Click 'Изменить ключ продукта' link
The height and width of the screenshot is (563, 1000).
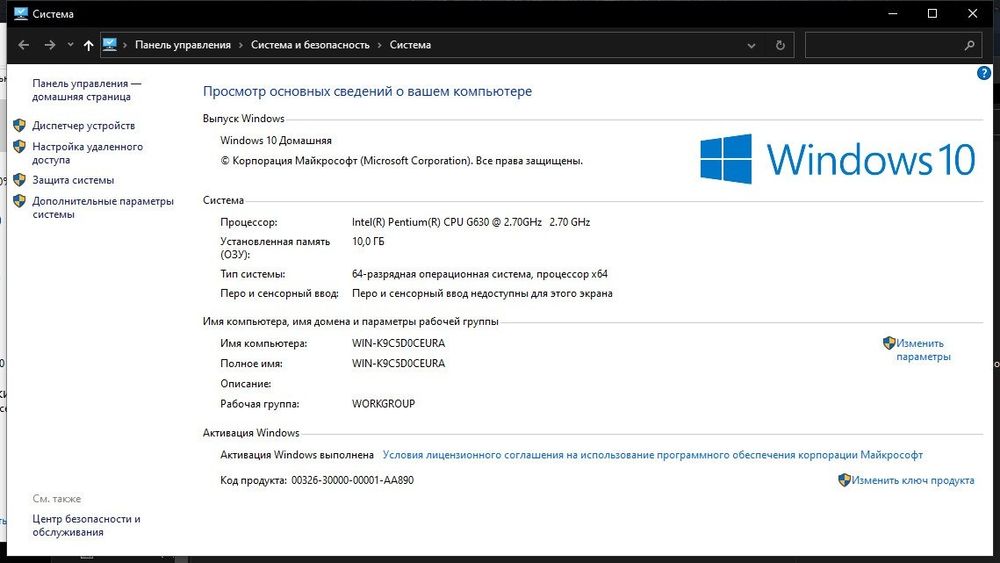(x=913, y=480)
